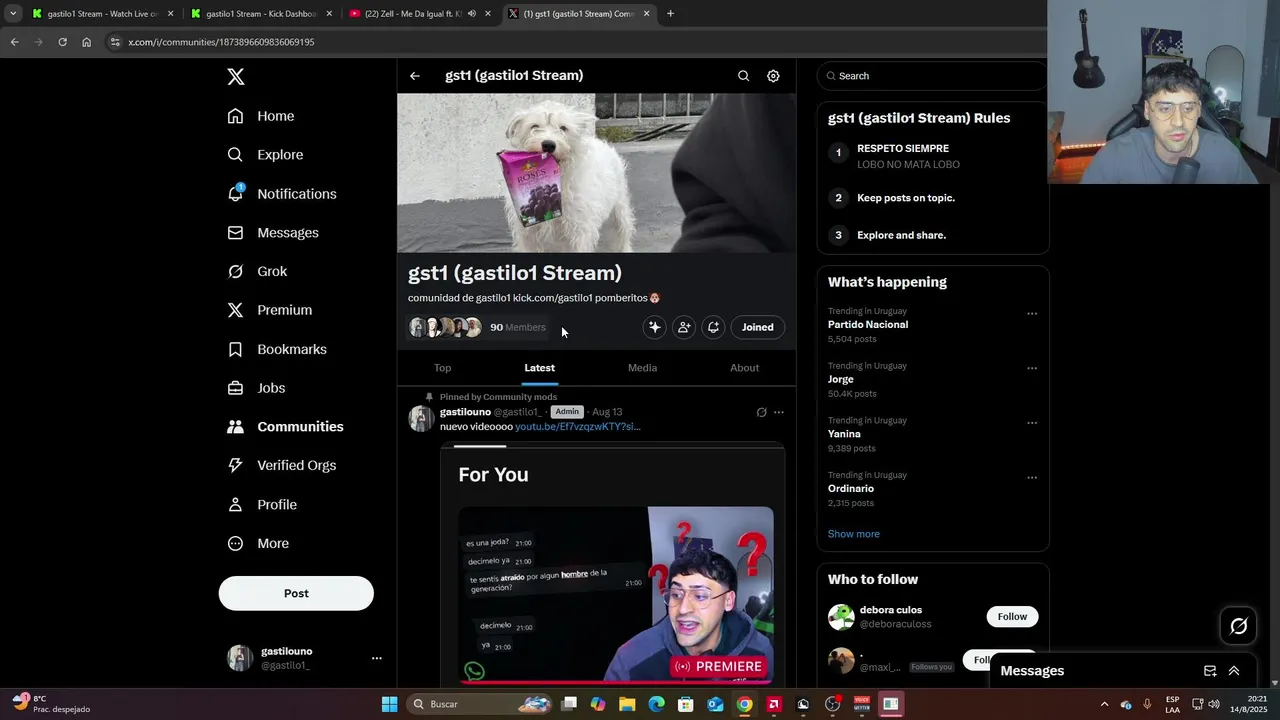Reload the page

tap(62, 42)
